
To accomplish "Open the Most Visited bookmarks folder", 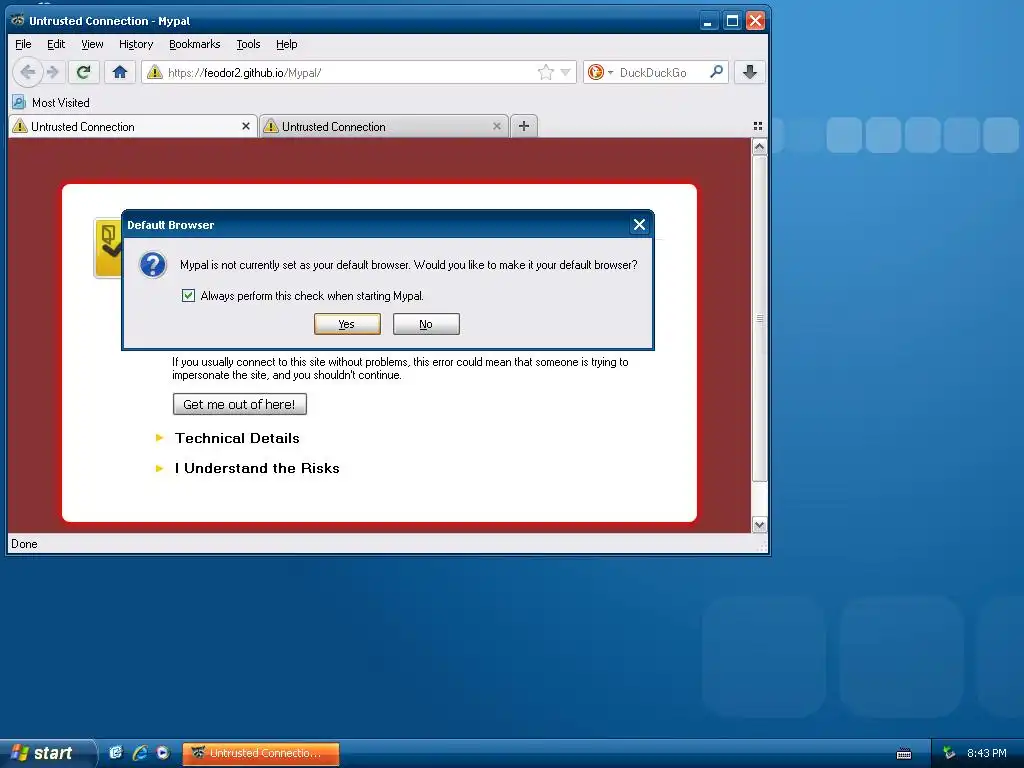I will [51, 103].
